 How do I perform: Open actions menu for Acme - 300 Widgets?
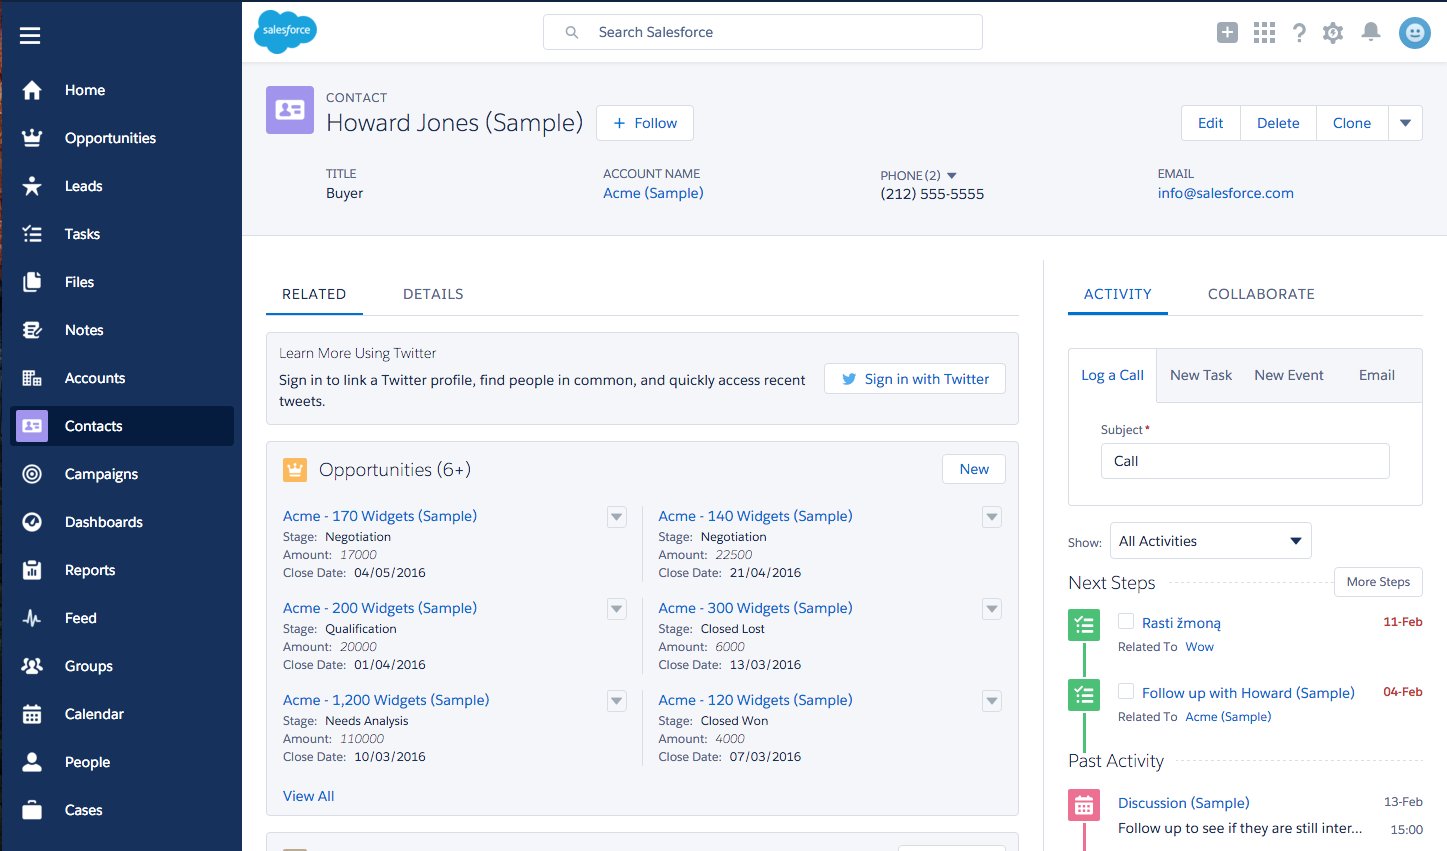tap(992, 609)
